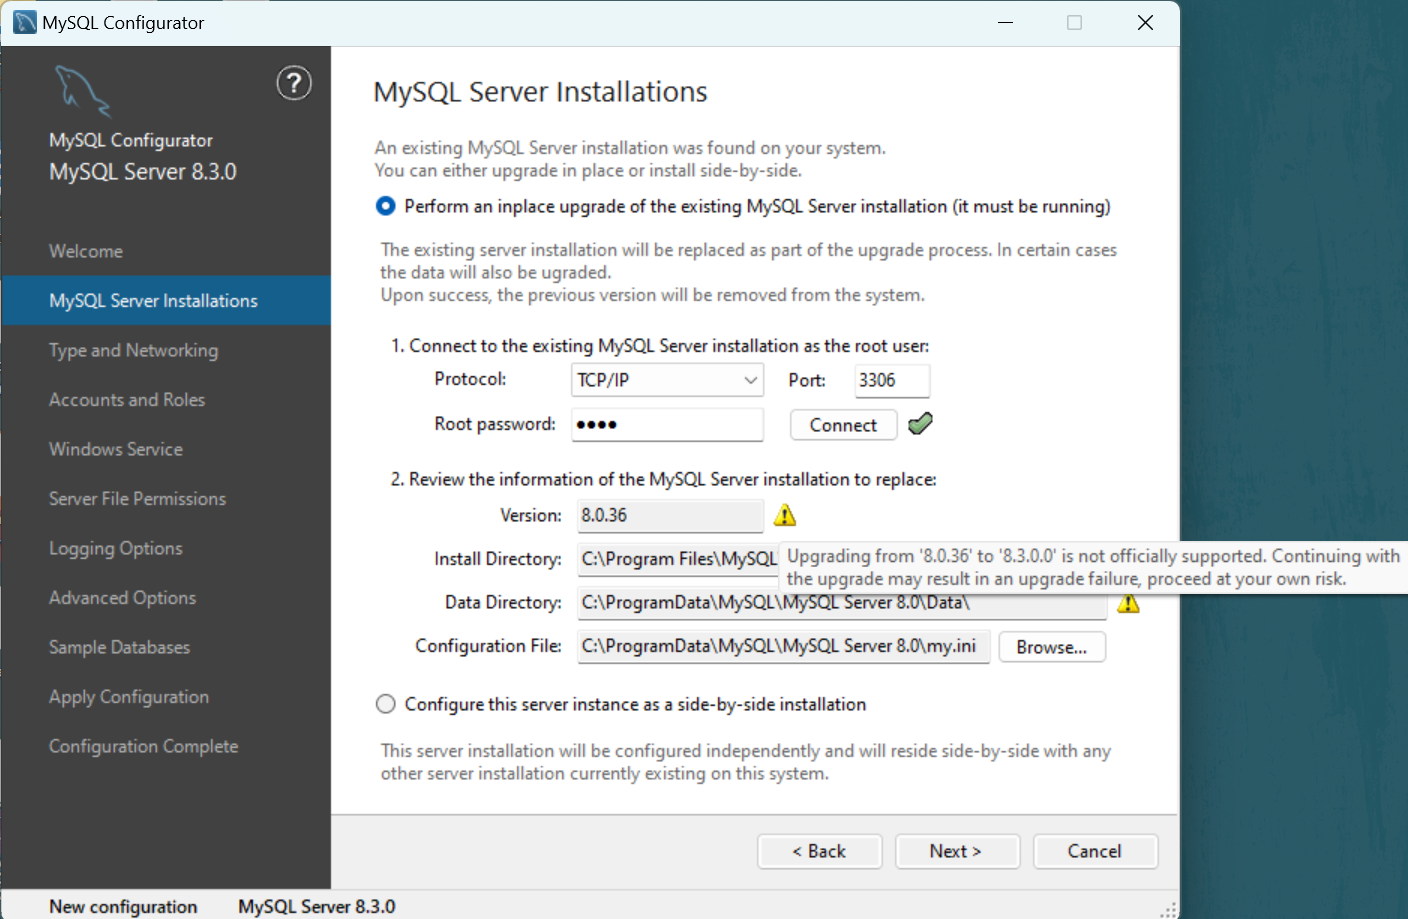
Task: Click the warning icon beside Data Directory
Action: 1128,602
